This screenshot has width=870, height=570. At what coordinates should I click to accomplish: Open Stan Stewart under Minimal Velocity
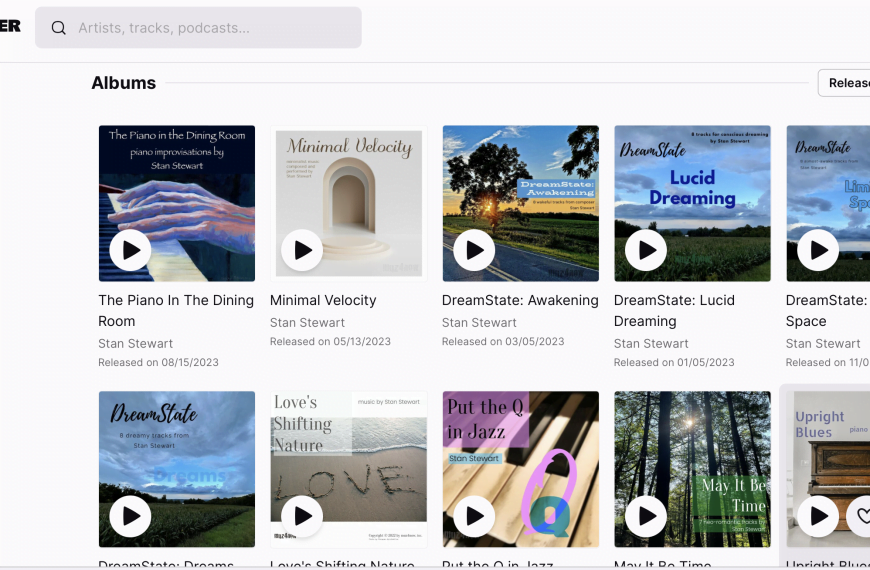pyautogui.click(x=307, y=322)
